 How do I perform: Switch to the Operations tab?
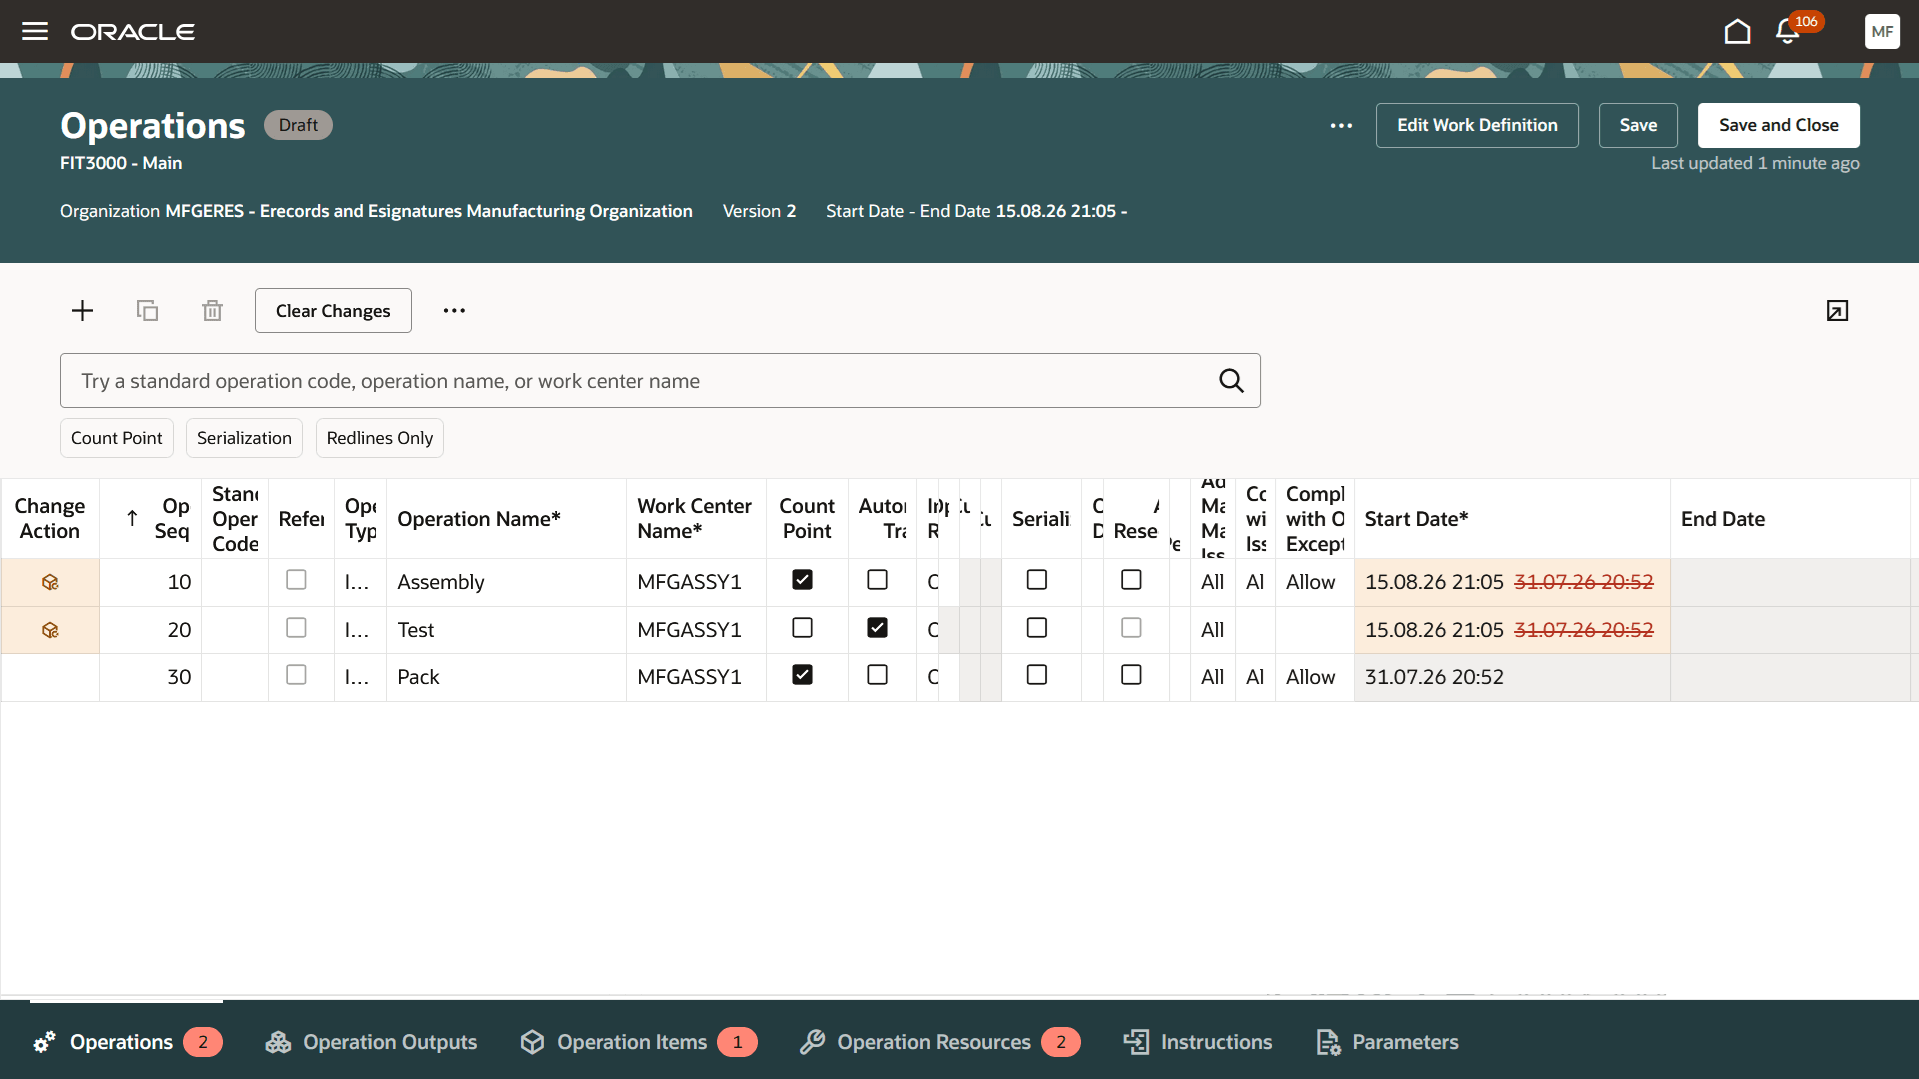pyautogui.click(x=126, y=1042)
